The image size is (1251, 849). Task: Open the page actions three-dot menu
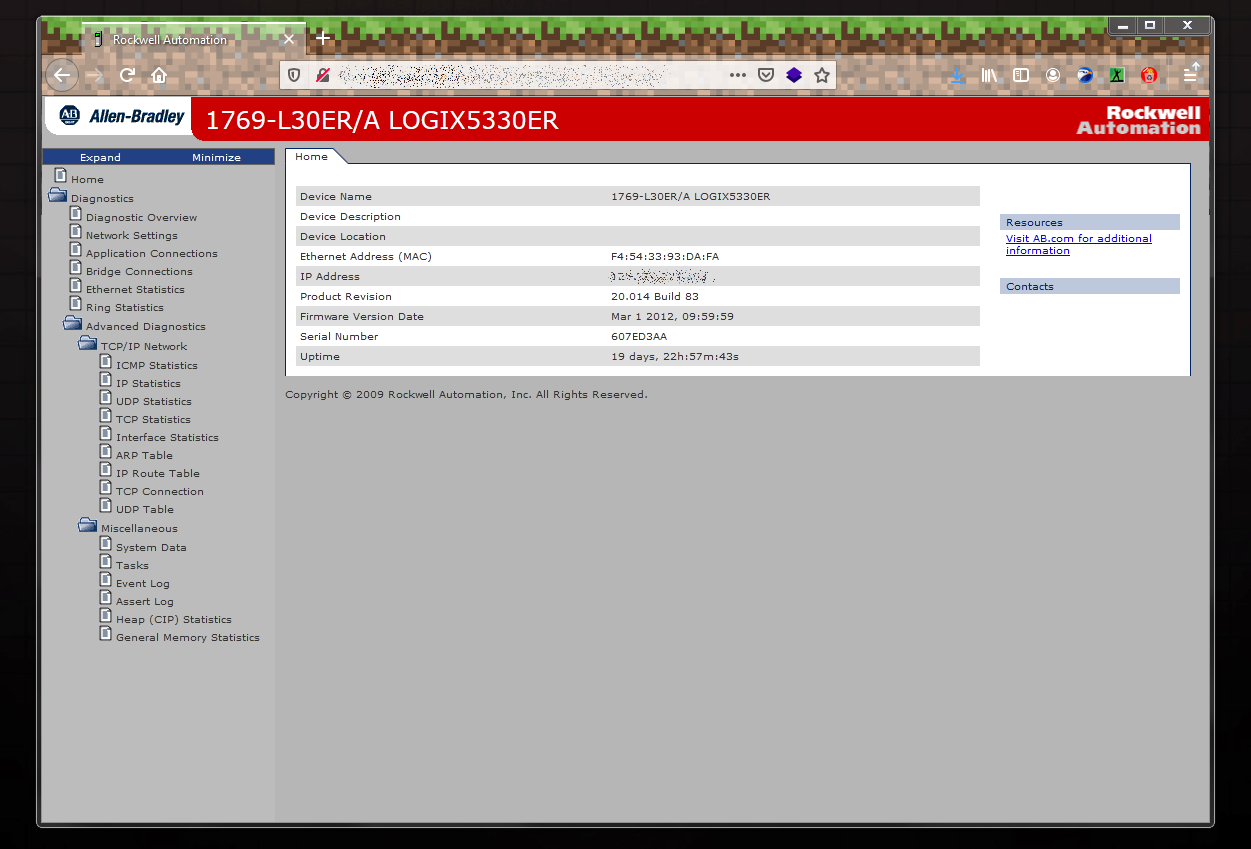737,75
